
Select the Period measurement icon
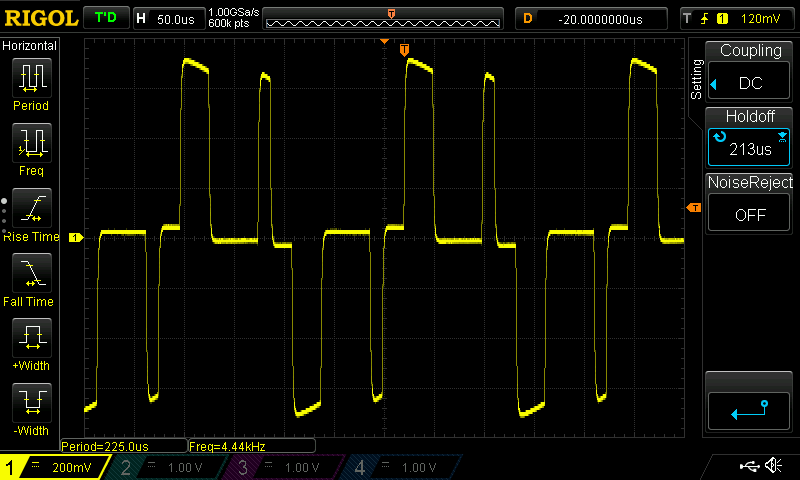coord(32,78)
